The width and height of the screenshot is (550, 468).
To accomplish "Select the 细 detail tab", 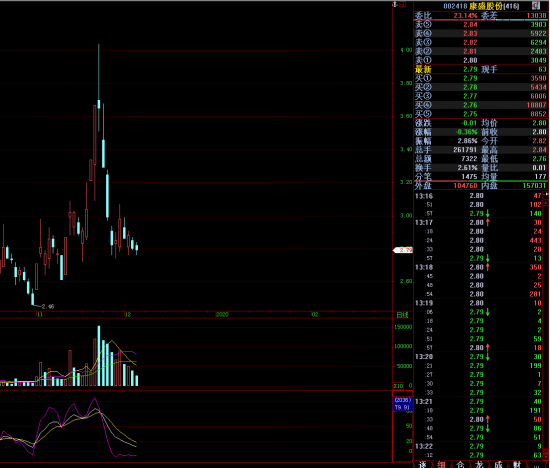I will click(x=441, y=464).
